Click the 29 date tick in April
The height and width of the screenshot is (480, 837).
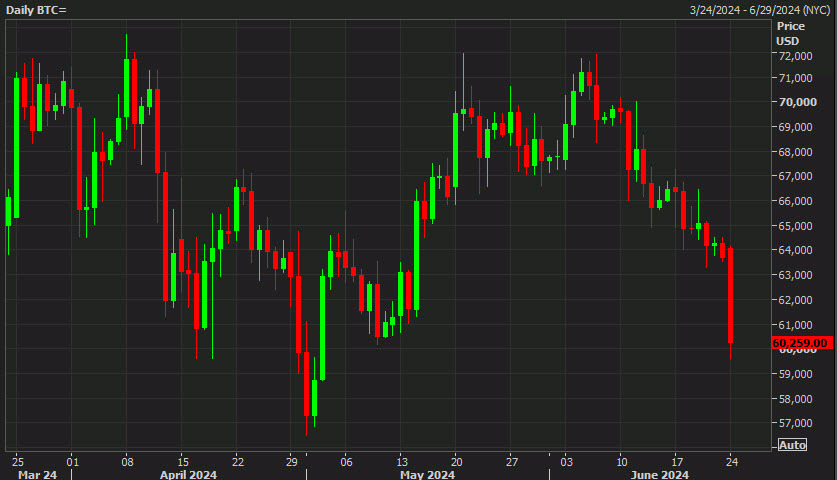[291, 462]
